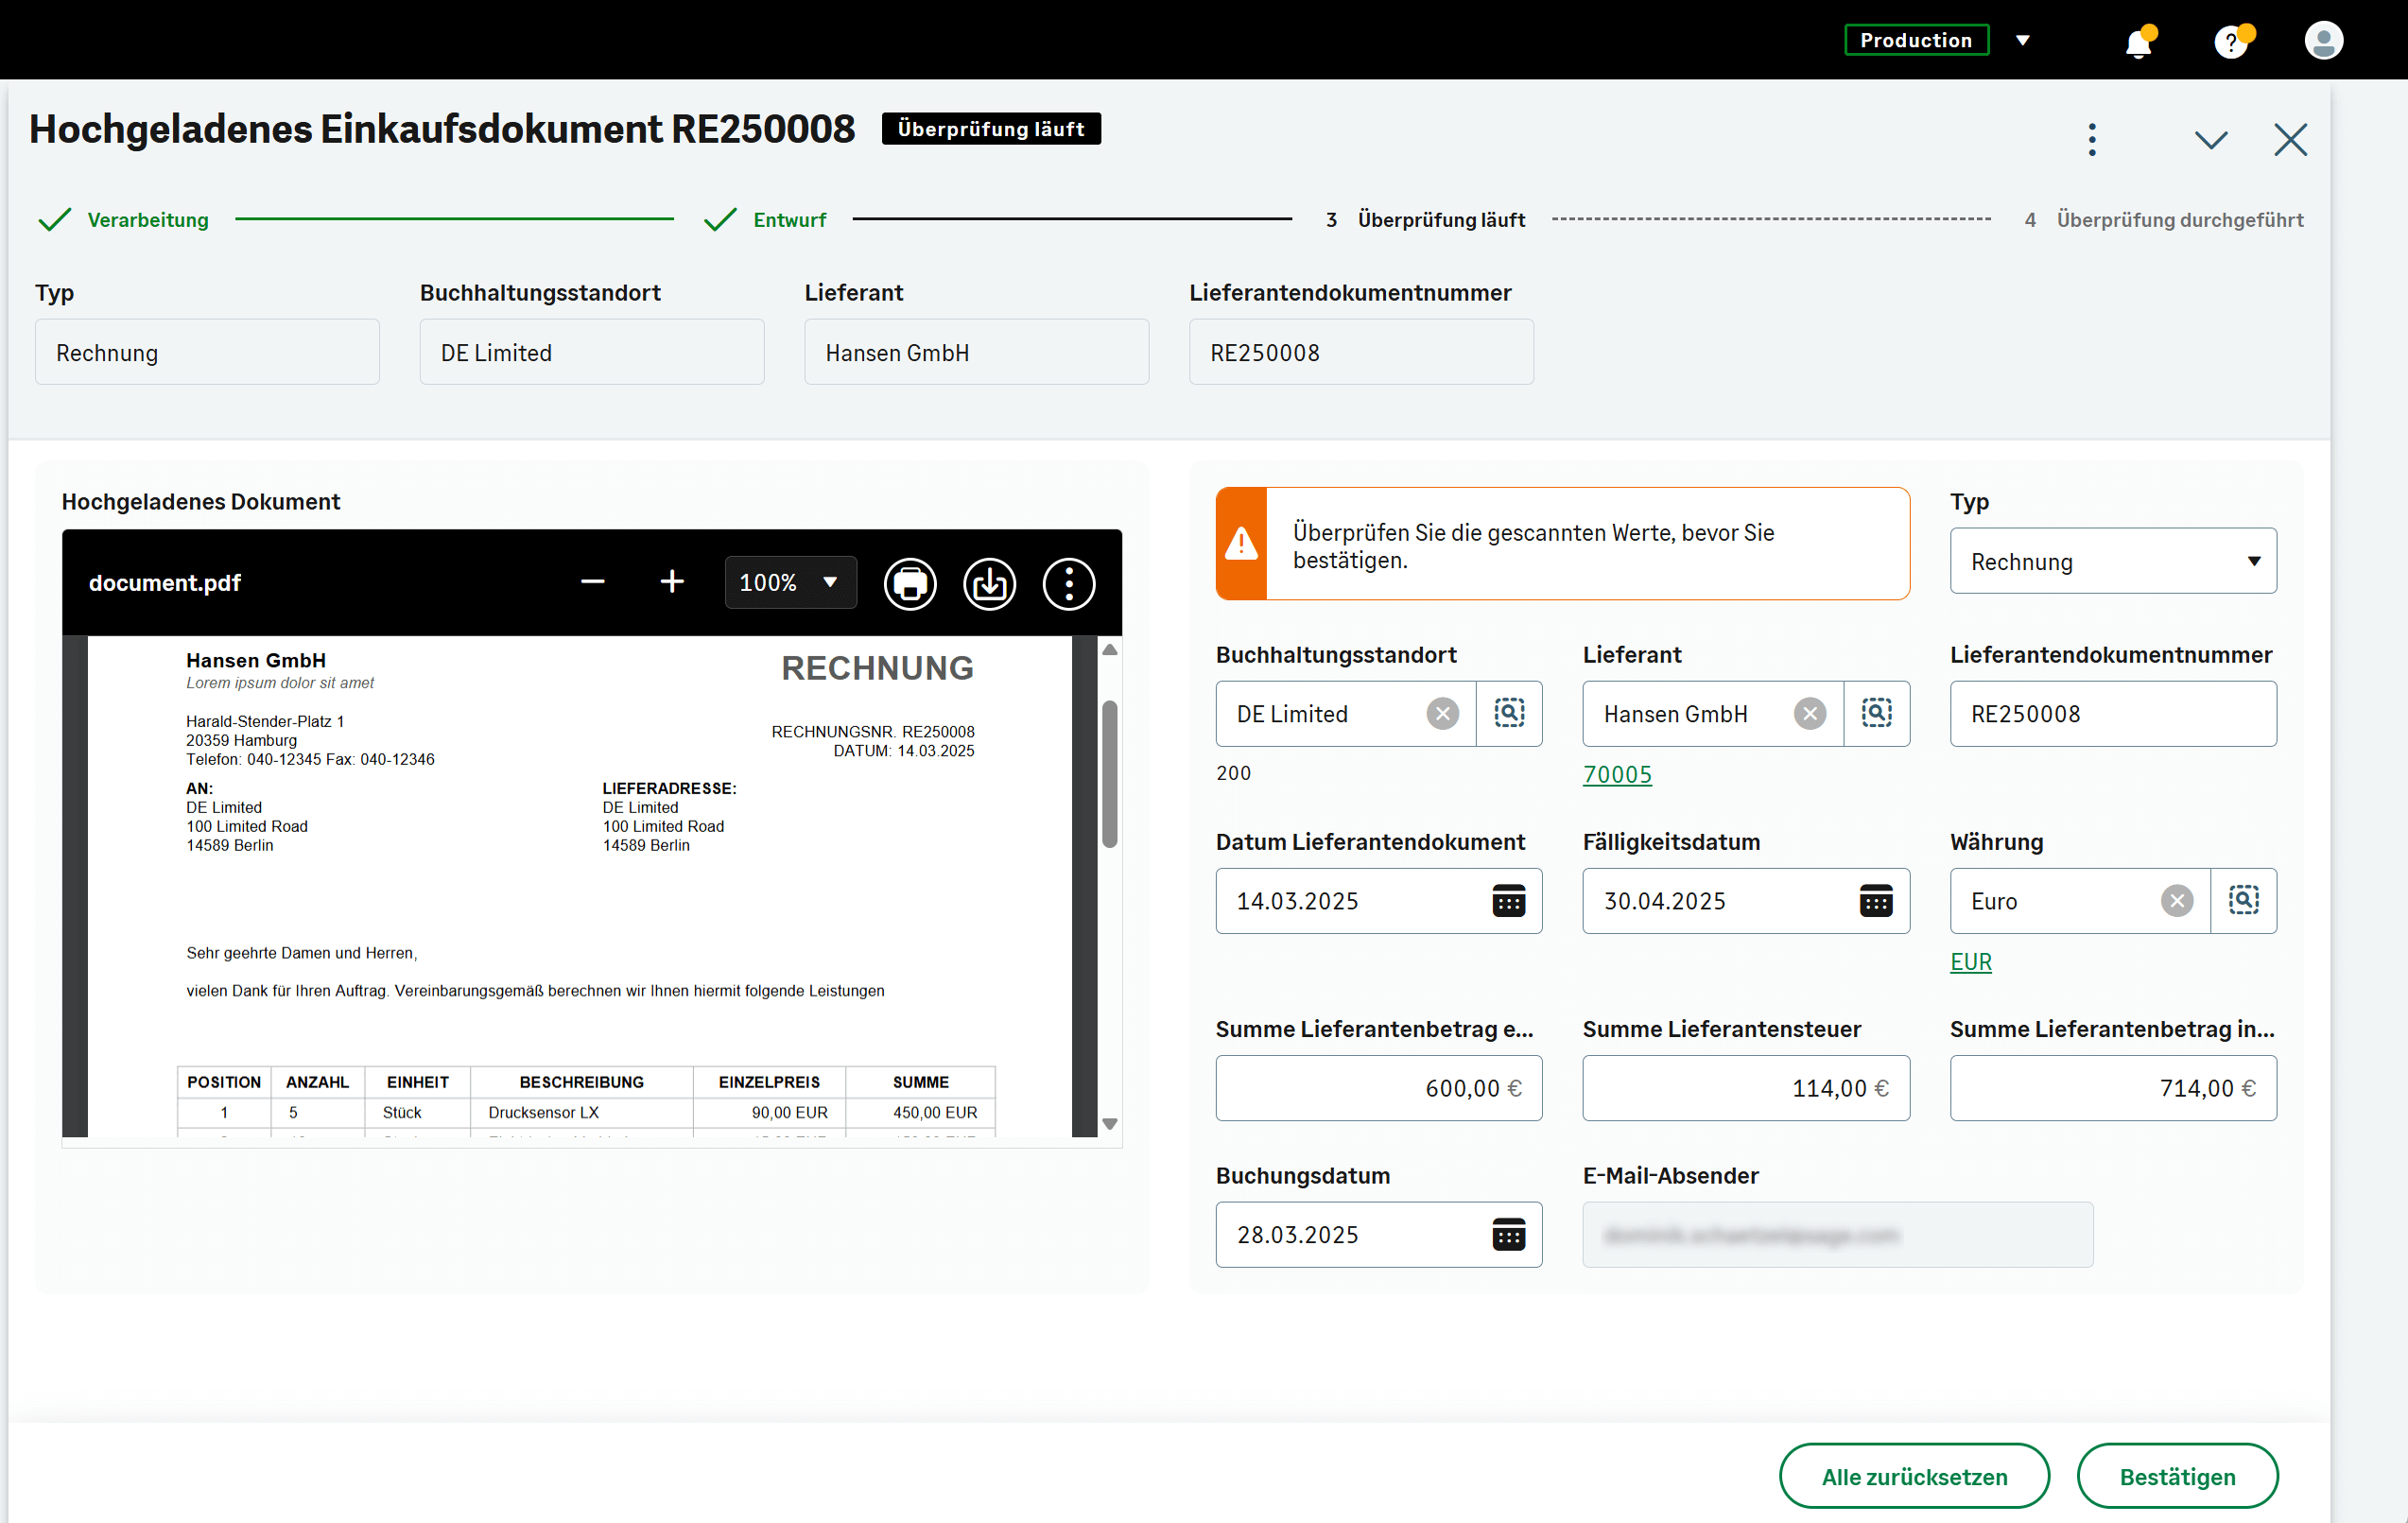Screen dimensions: 2408x1523
Task: Clear the DE Limited Buchhaltungsstandort field
Action: point(1443,713)
